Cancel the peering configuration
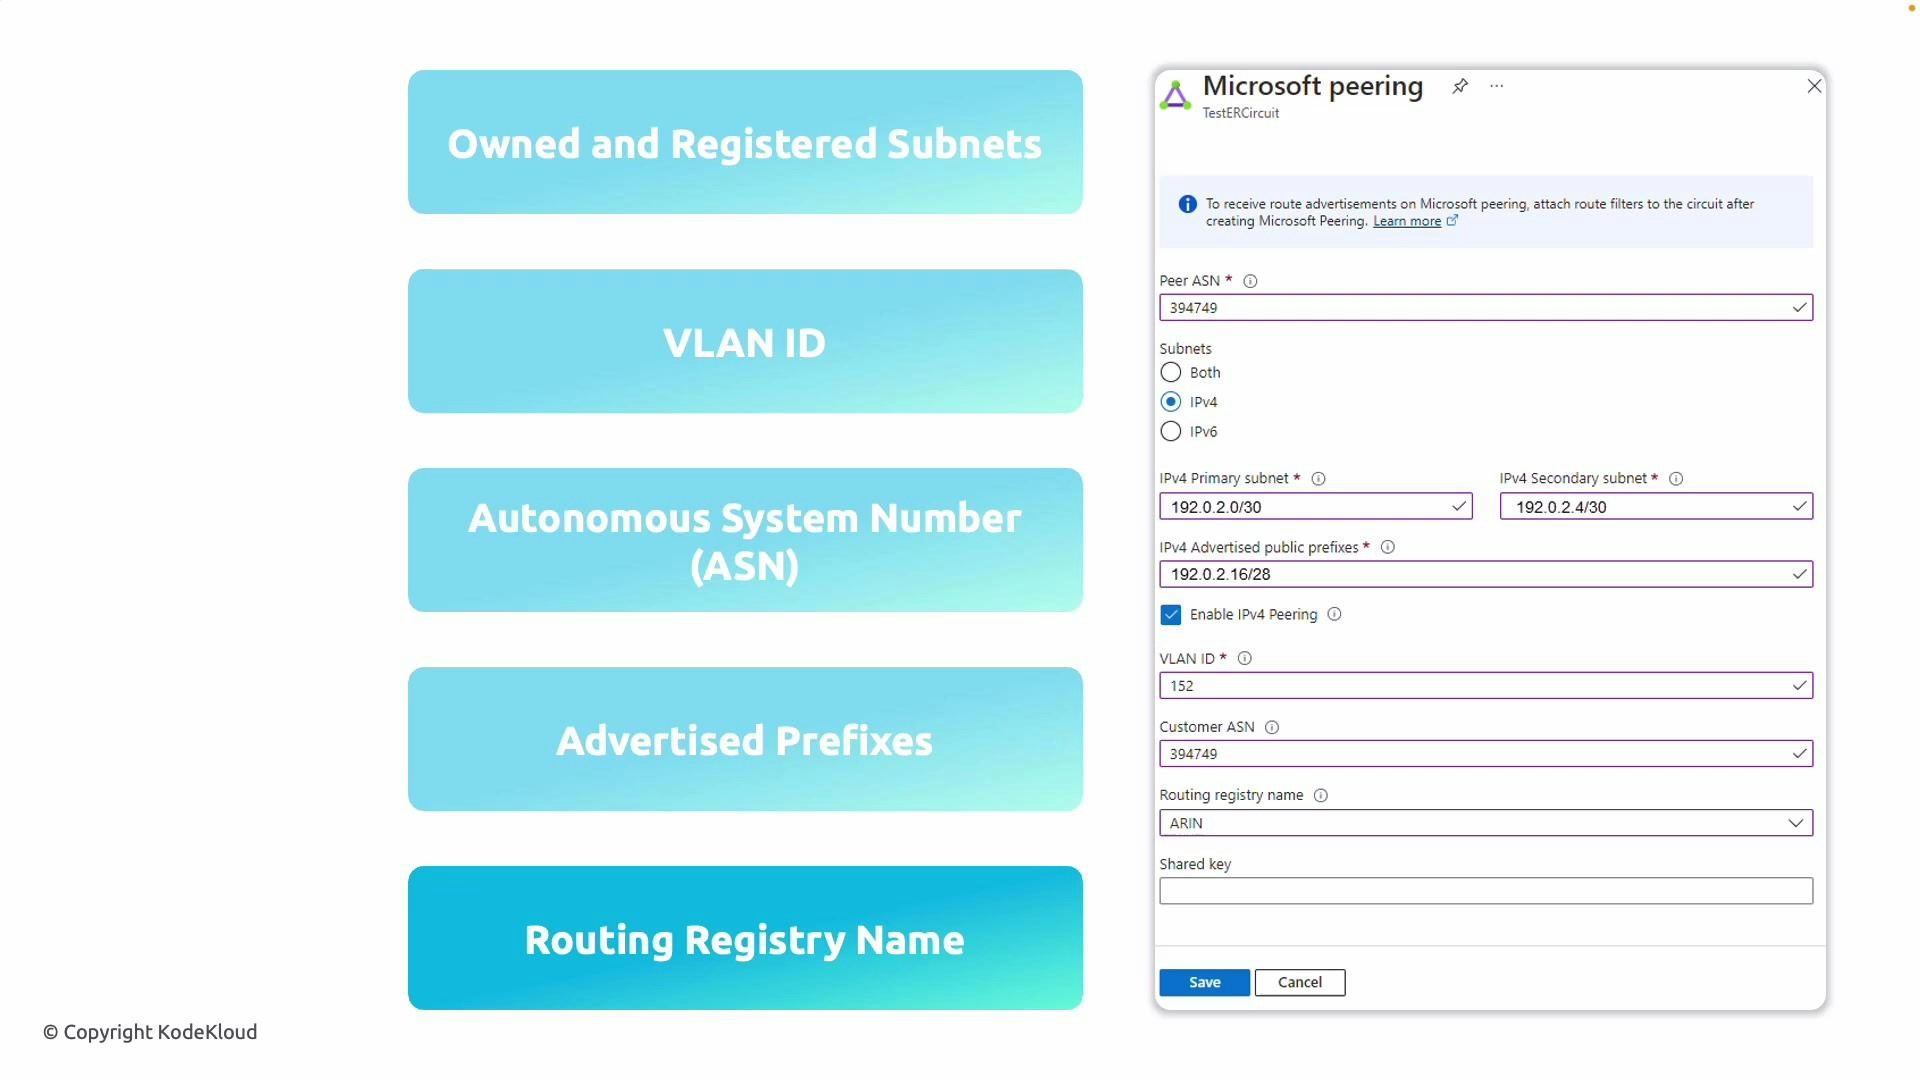Screen dimensions: 1920x1080 [1300, 982]
